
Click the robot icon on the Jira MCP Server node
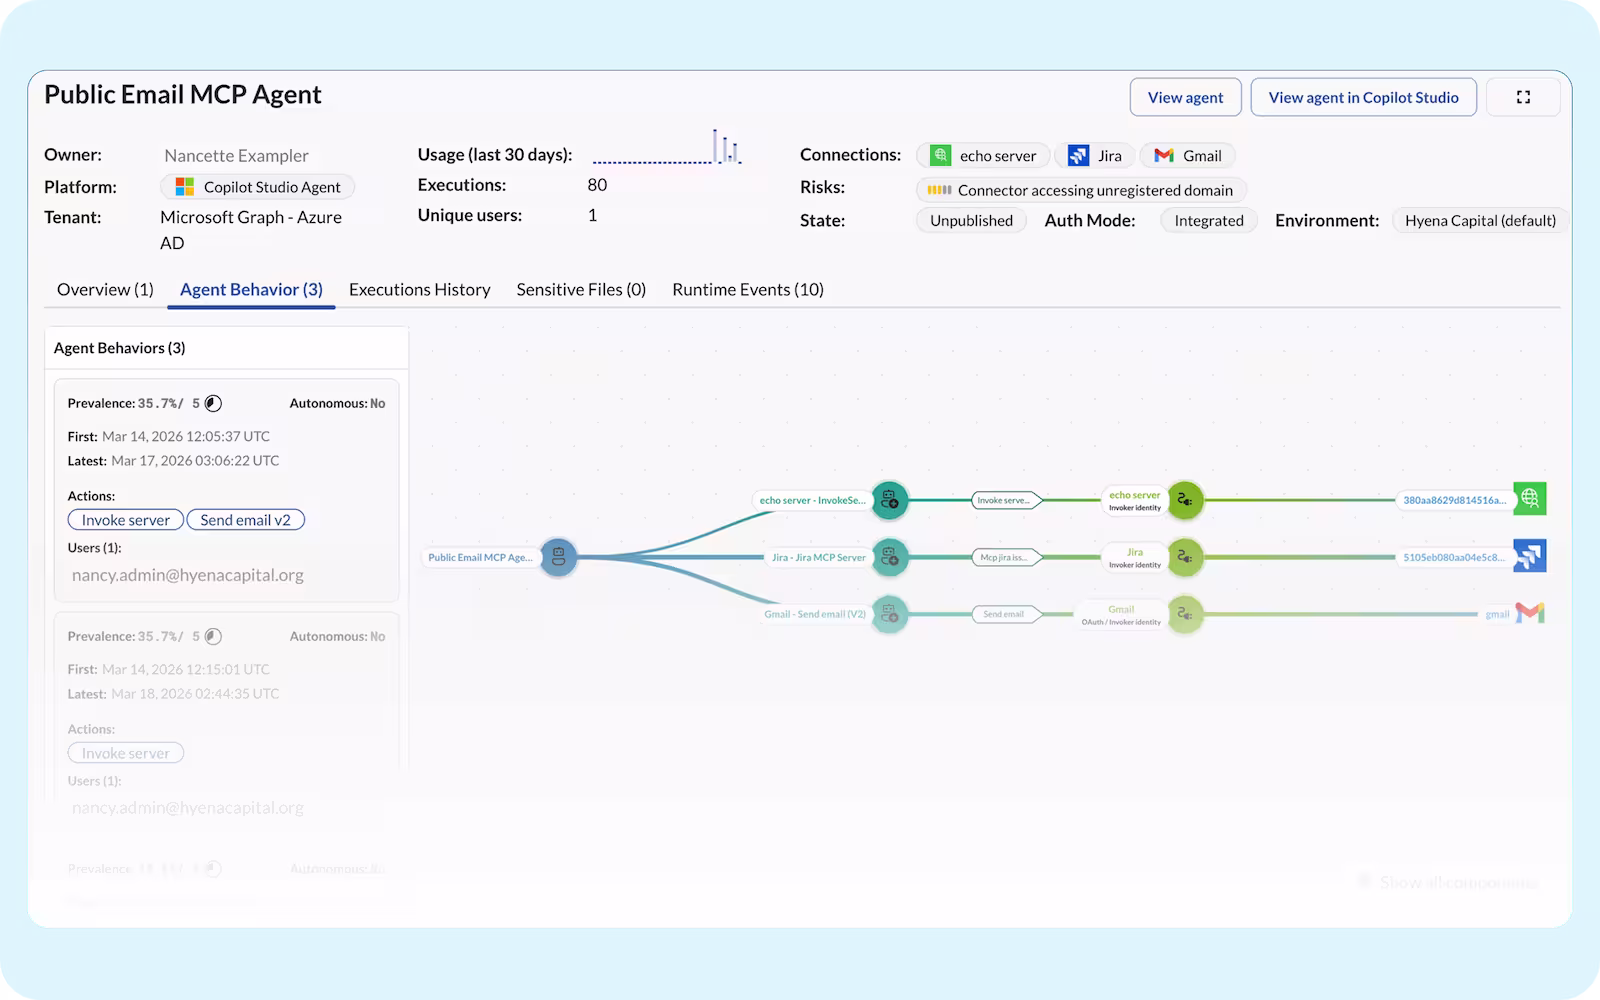(x=890, y=557)
